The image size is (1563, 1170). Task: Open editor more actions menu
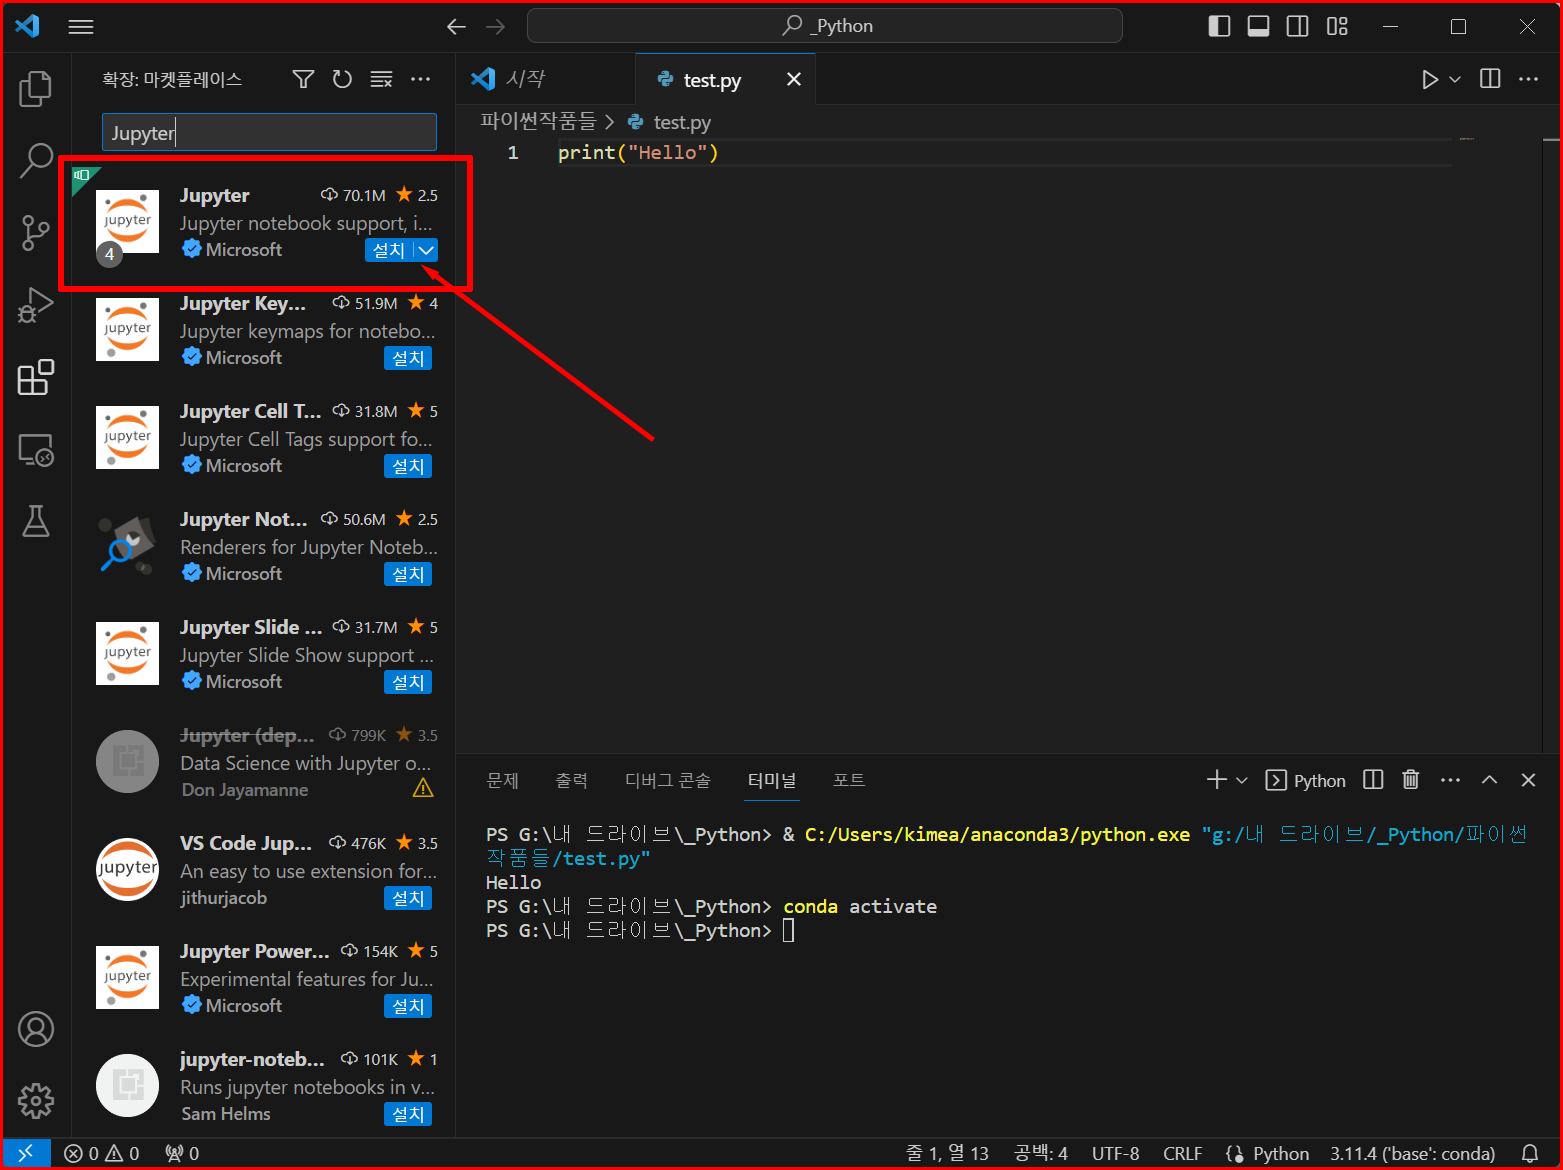tap(1529, 79)
